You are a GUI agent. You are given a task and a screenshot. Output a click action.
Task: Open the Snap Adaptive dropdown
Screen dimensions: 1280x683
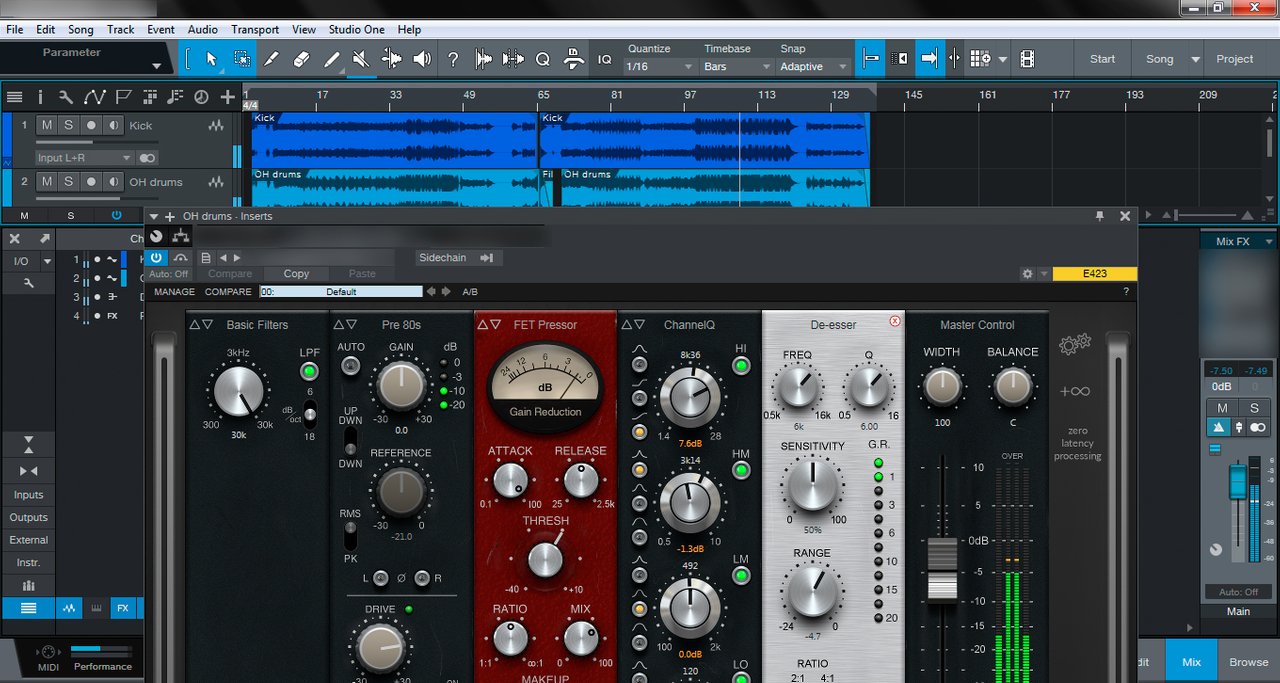[814, 66]
